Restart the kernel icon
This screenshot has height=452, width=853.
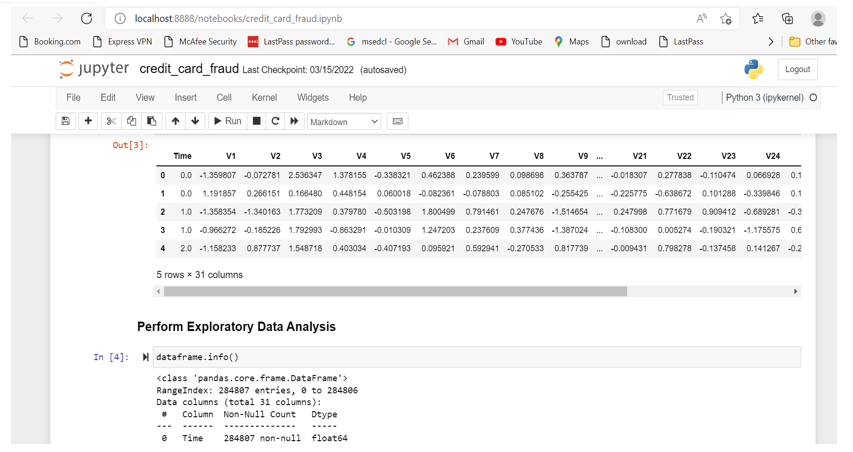[x=275, y=121]
